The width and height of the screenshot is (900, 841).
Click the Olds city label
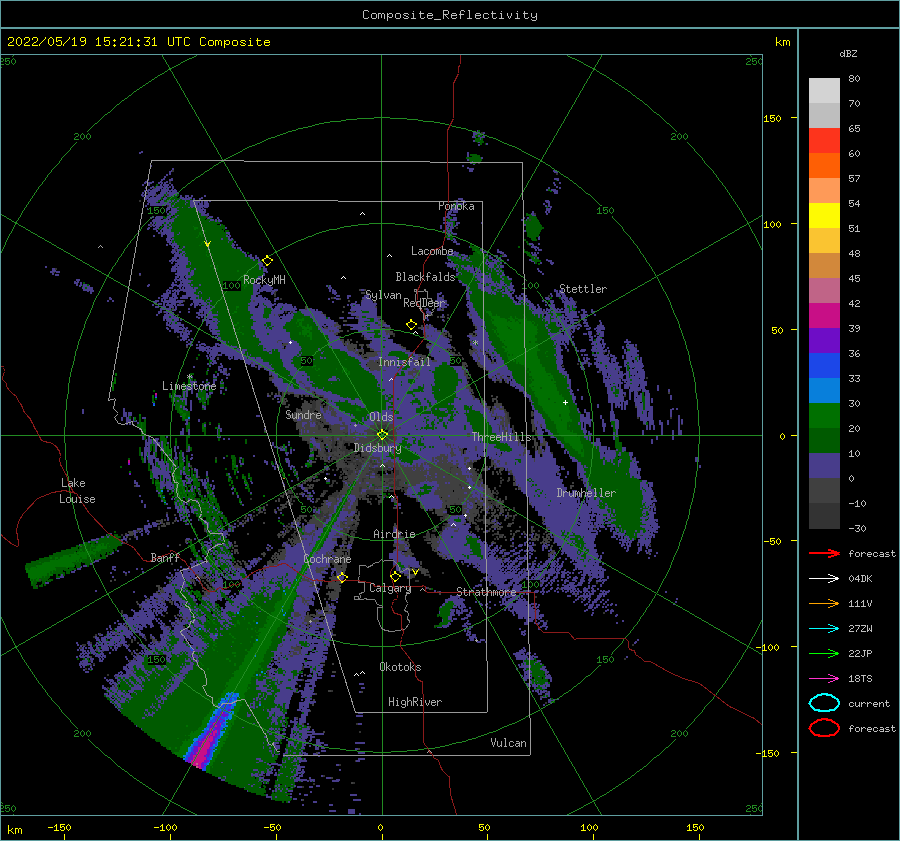click(x=381, y=417)
